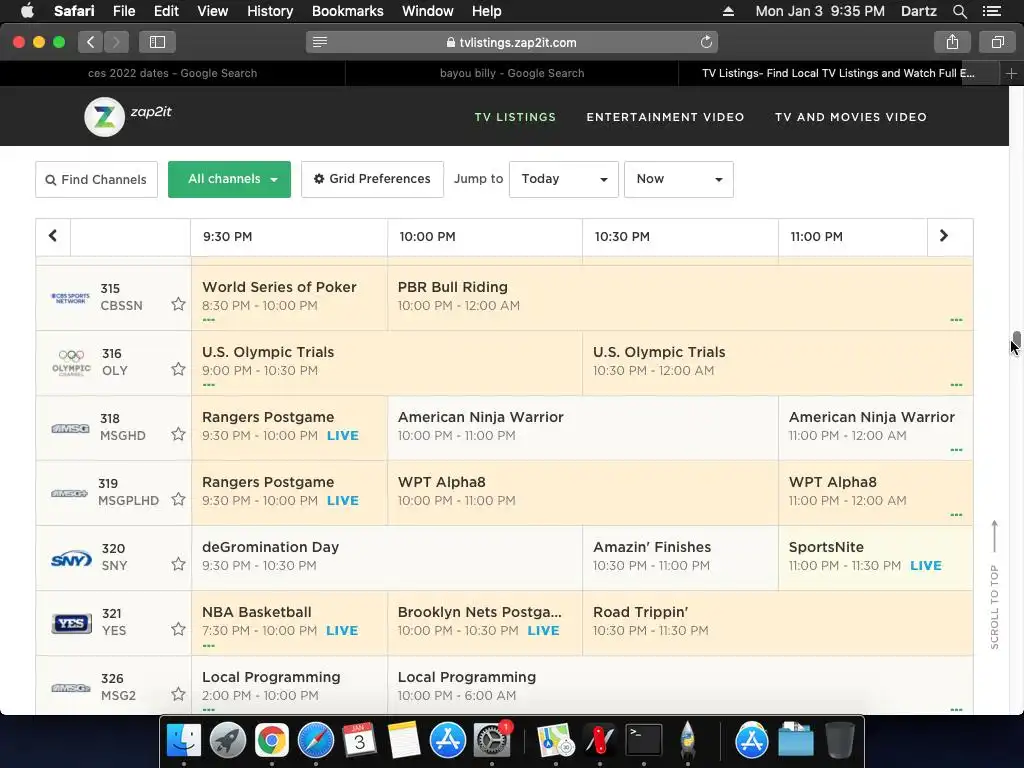Image resolution: width=1024 pixels, height=768 pixels.
Task: Open the History menu
Action: click(270, 11)
